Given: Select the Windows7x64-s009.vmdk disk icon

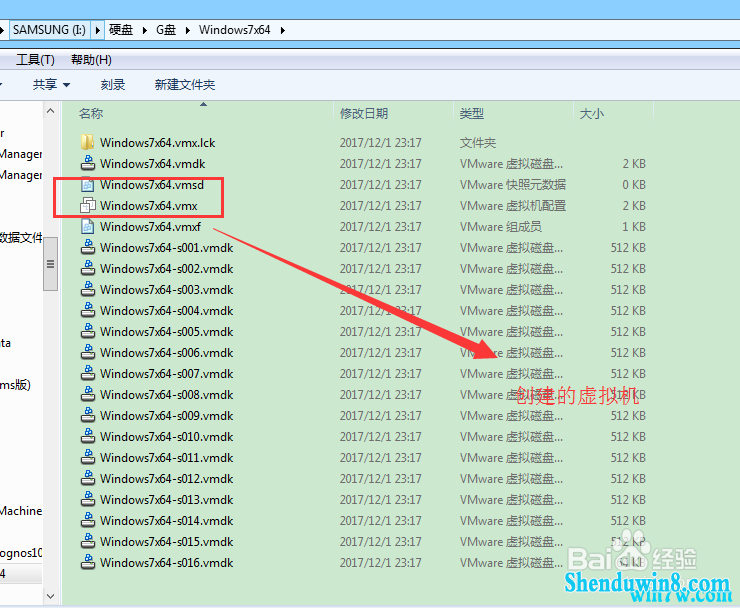Looking at the screenshot, I should coord(87,415).
